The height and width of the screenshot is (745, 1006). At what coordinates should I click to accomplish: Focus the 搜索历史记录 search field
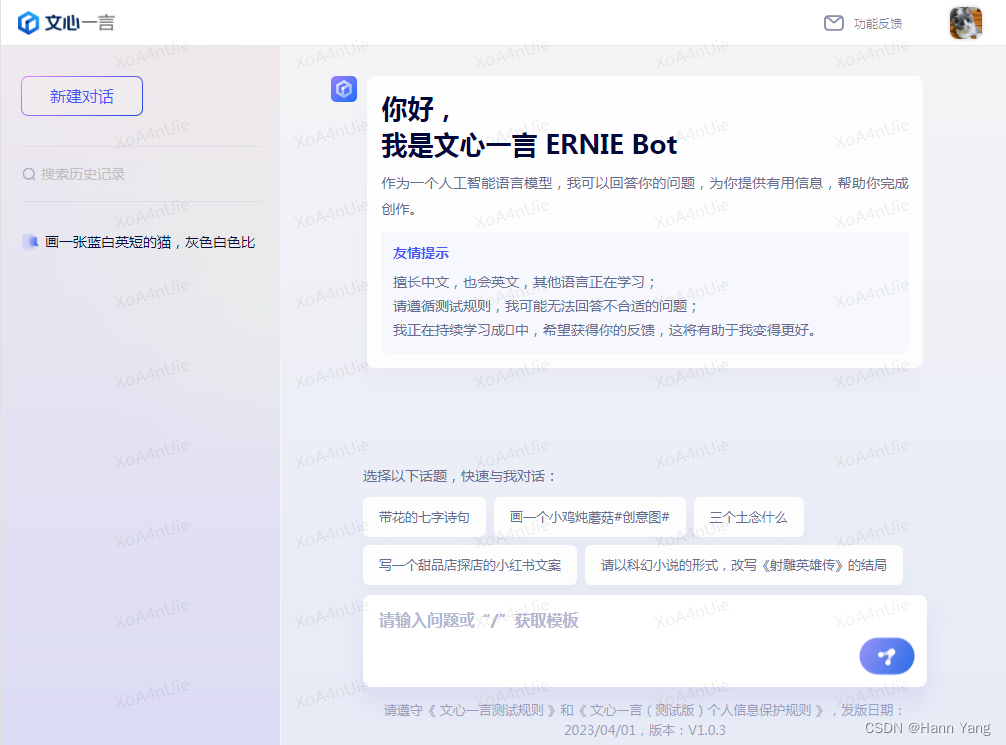[x=140, y=175]
